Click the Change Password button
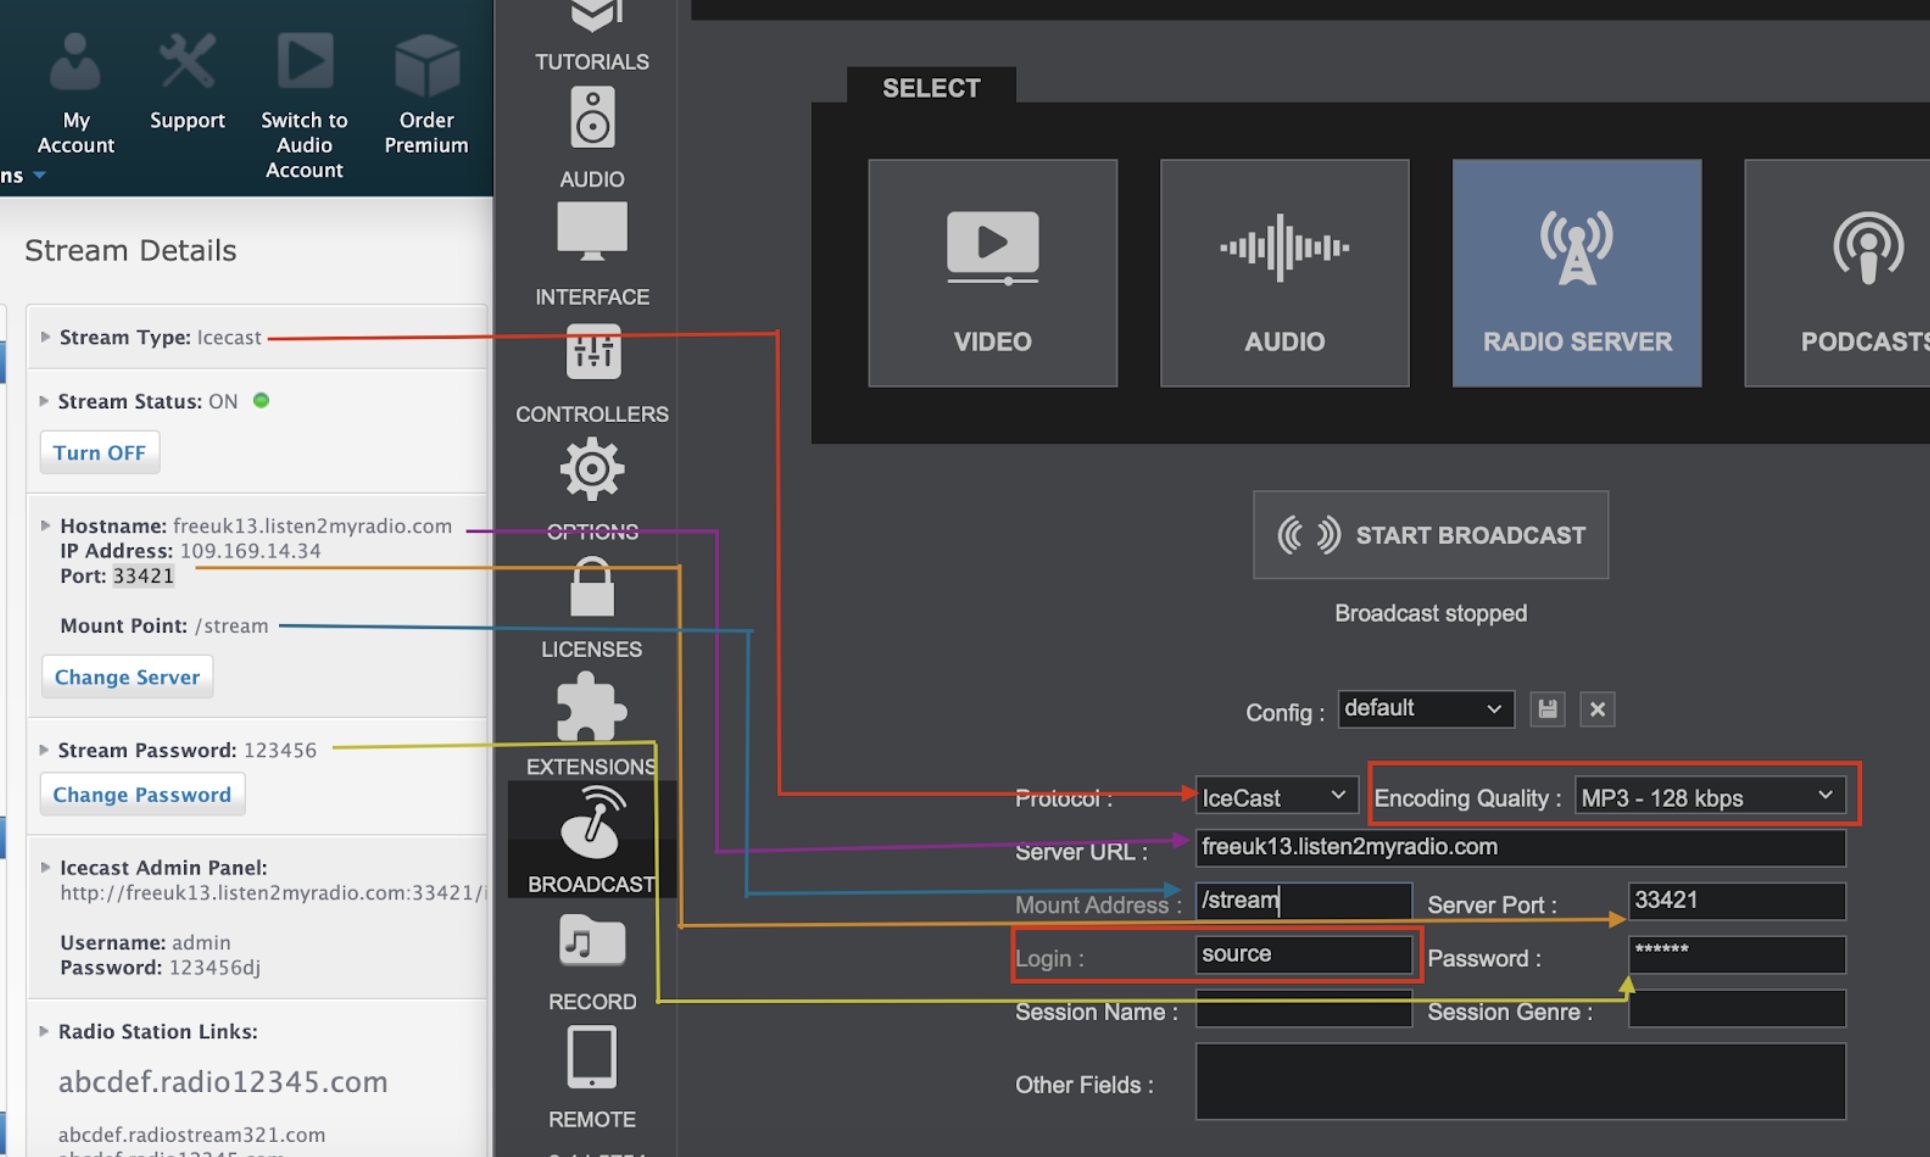The height and width of the screenshot is (1157, 1930). [142, 794]
